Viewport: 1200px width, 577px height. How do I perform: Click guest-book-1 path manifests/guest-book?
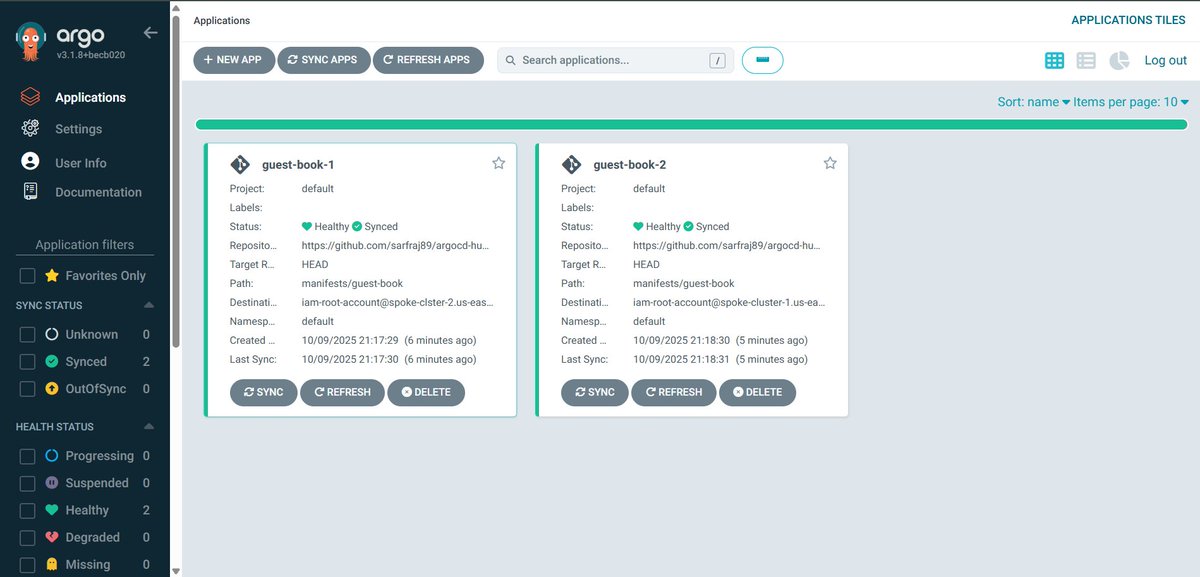pos(352,283)
